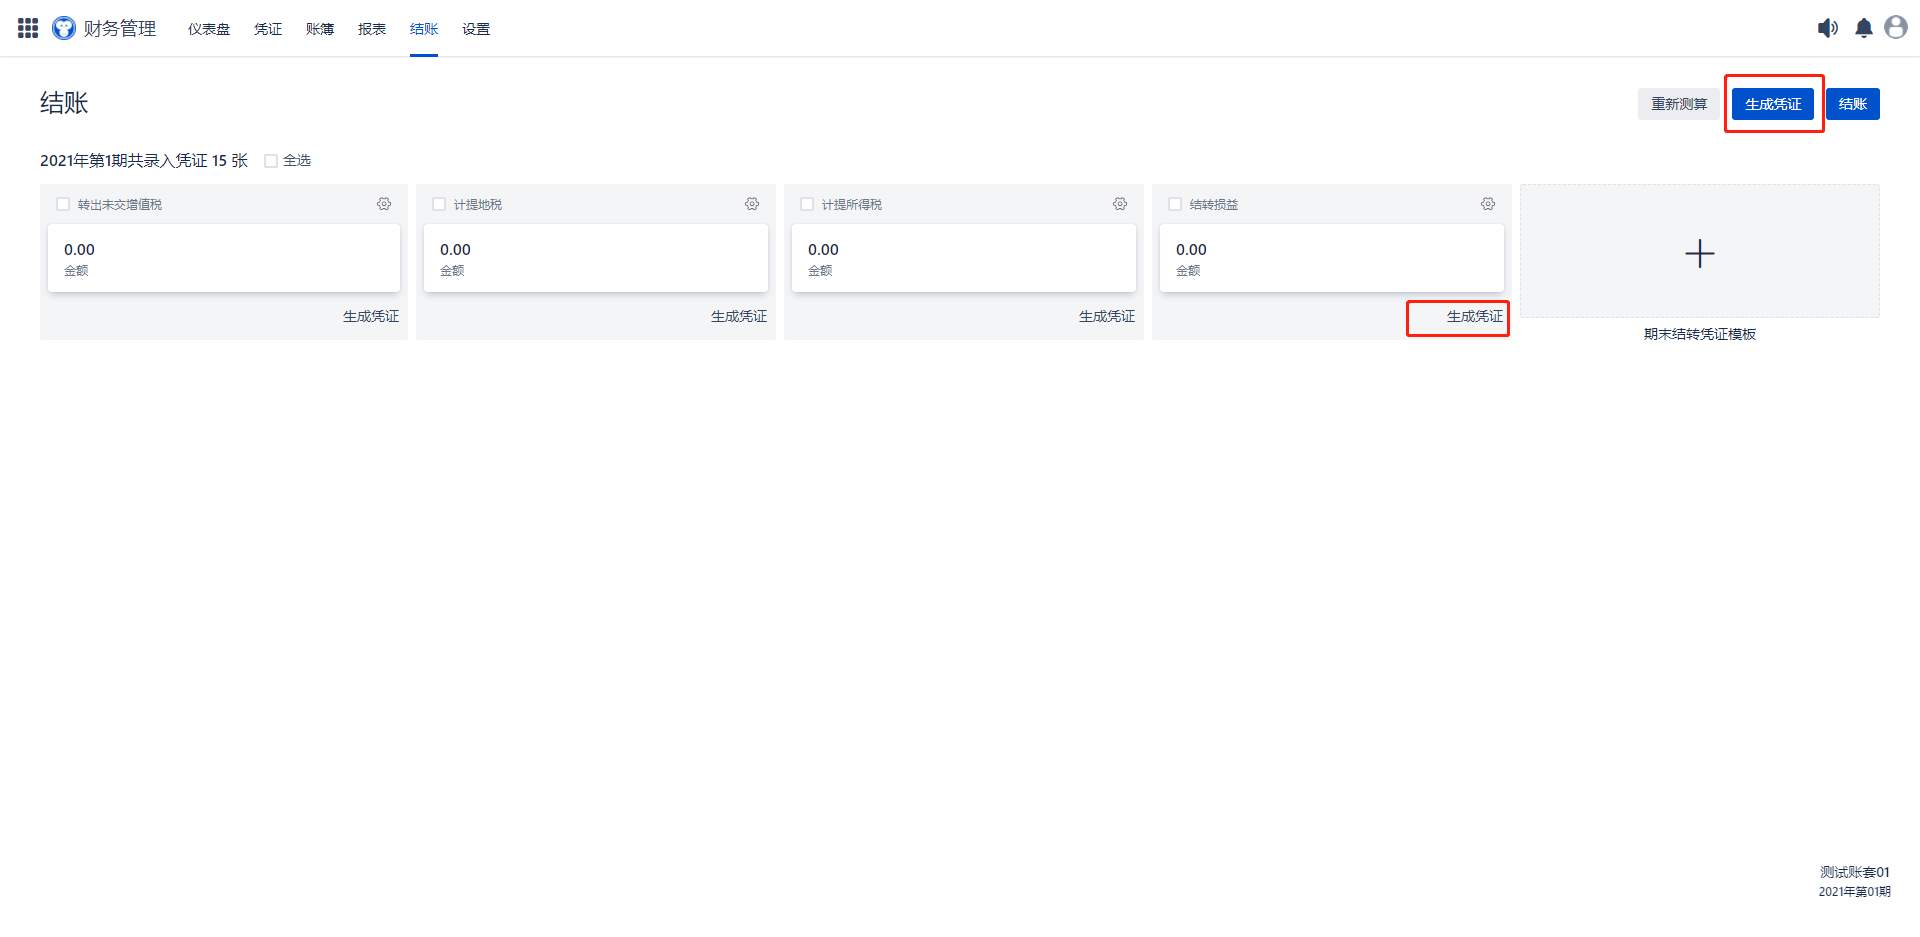Open the 凭证 menu
This screenshot has height=937, width=1920.
268,29
